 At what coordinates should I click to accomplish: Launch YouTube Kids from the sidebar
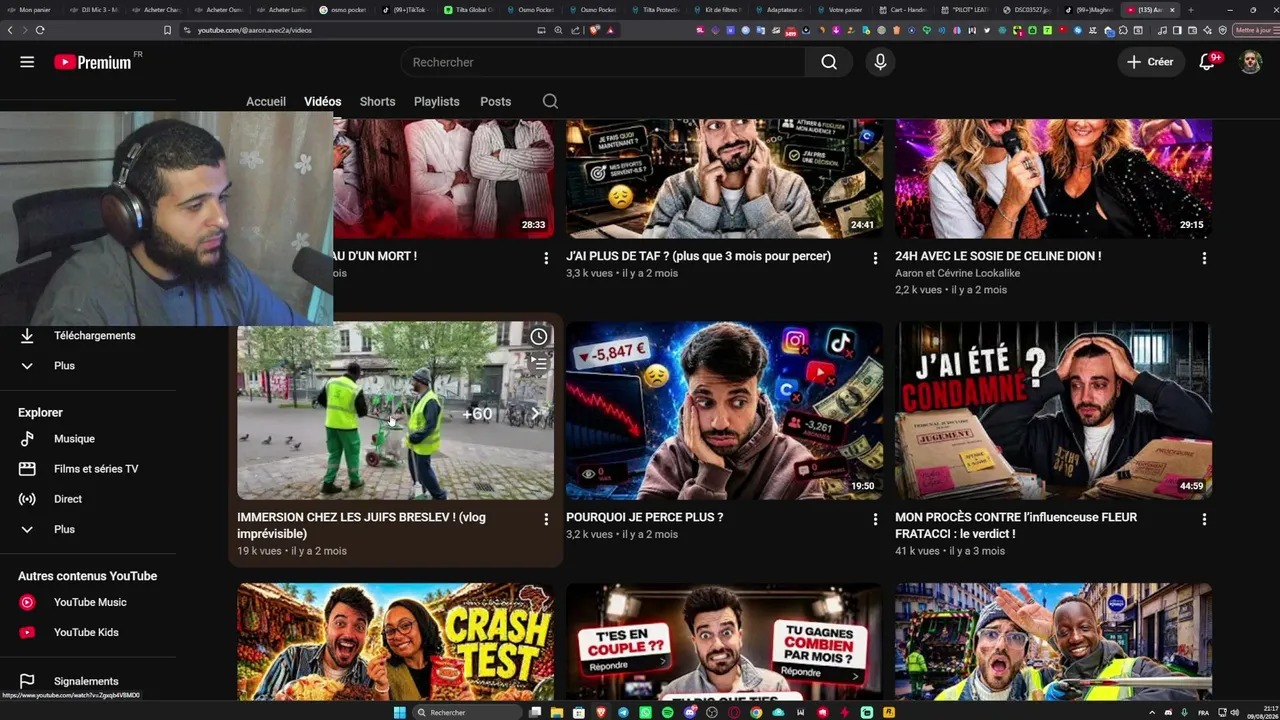pyautogui.click(x=88, y=632)
